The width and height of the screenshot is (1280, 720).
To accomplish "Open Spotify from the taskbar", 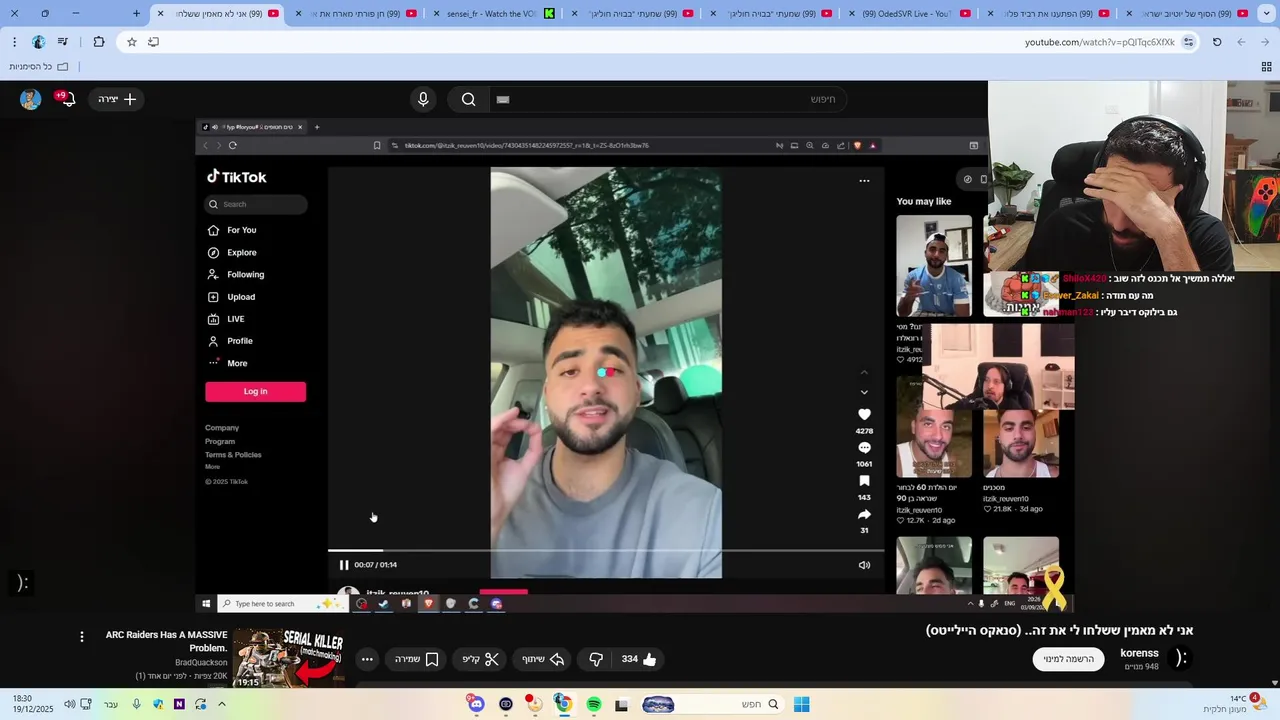I will (x=594, y=704).
